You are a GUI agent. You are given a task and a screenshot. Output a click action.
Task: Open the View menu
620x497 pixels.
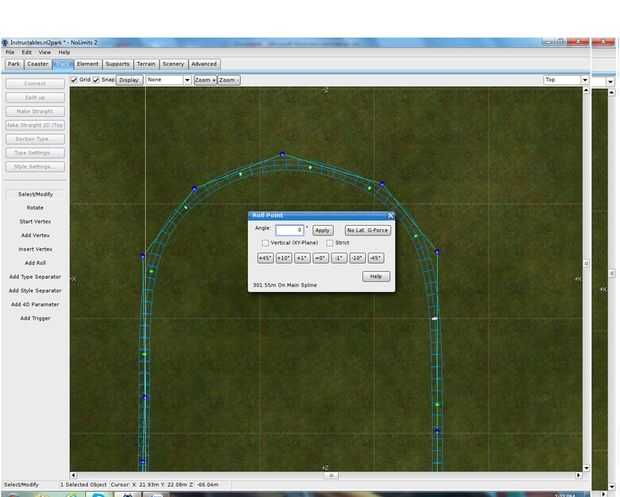pyautogui.click(x=45, y=52)
